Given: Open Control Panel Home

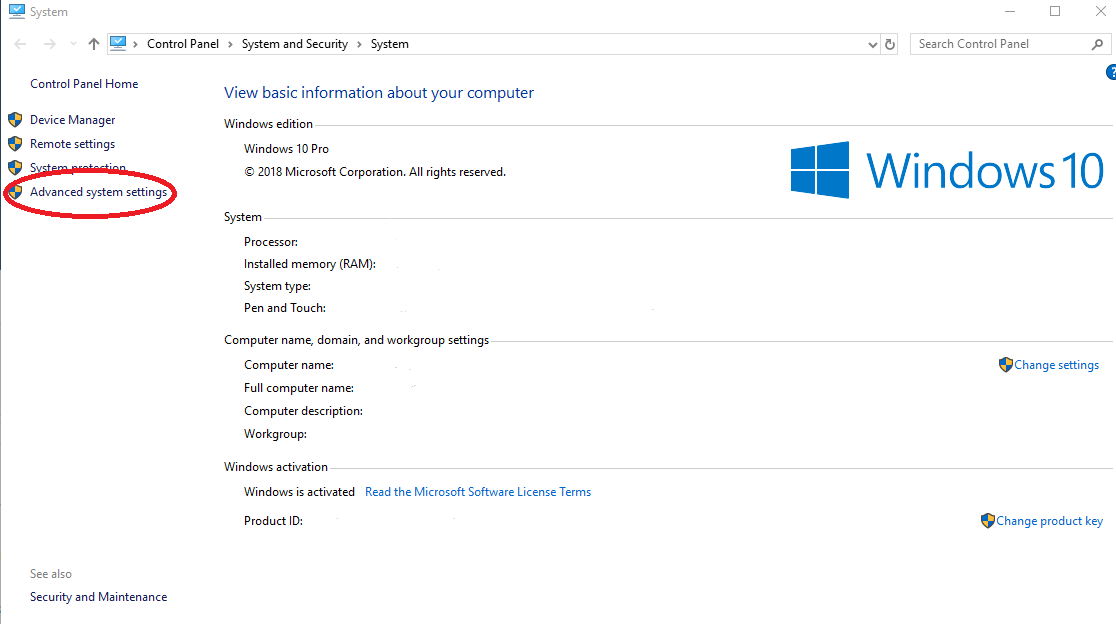Looking at the screenshot, I should point(84,84).
